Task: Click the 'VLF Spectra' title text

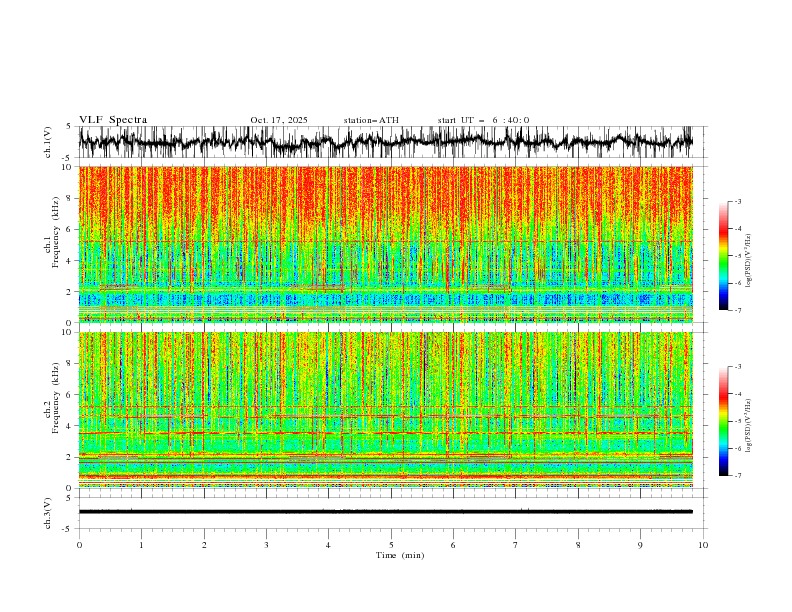Action: pyautogui.click(x=113, y=120)
